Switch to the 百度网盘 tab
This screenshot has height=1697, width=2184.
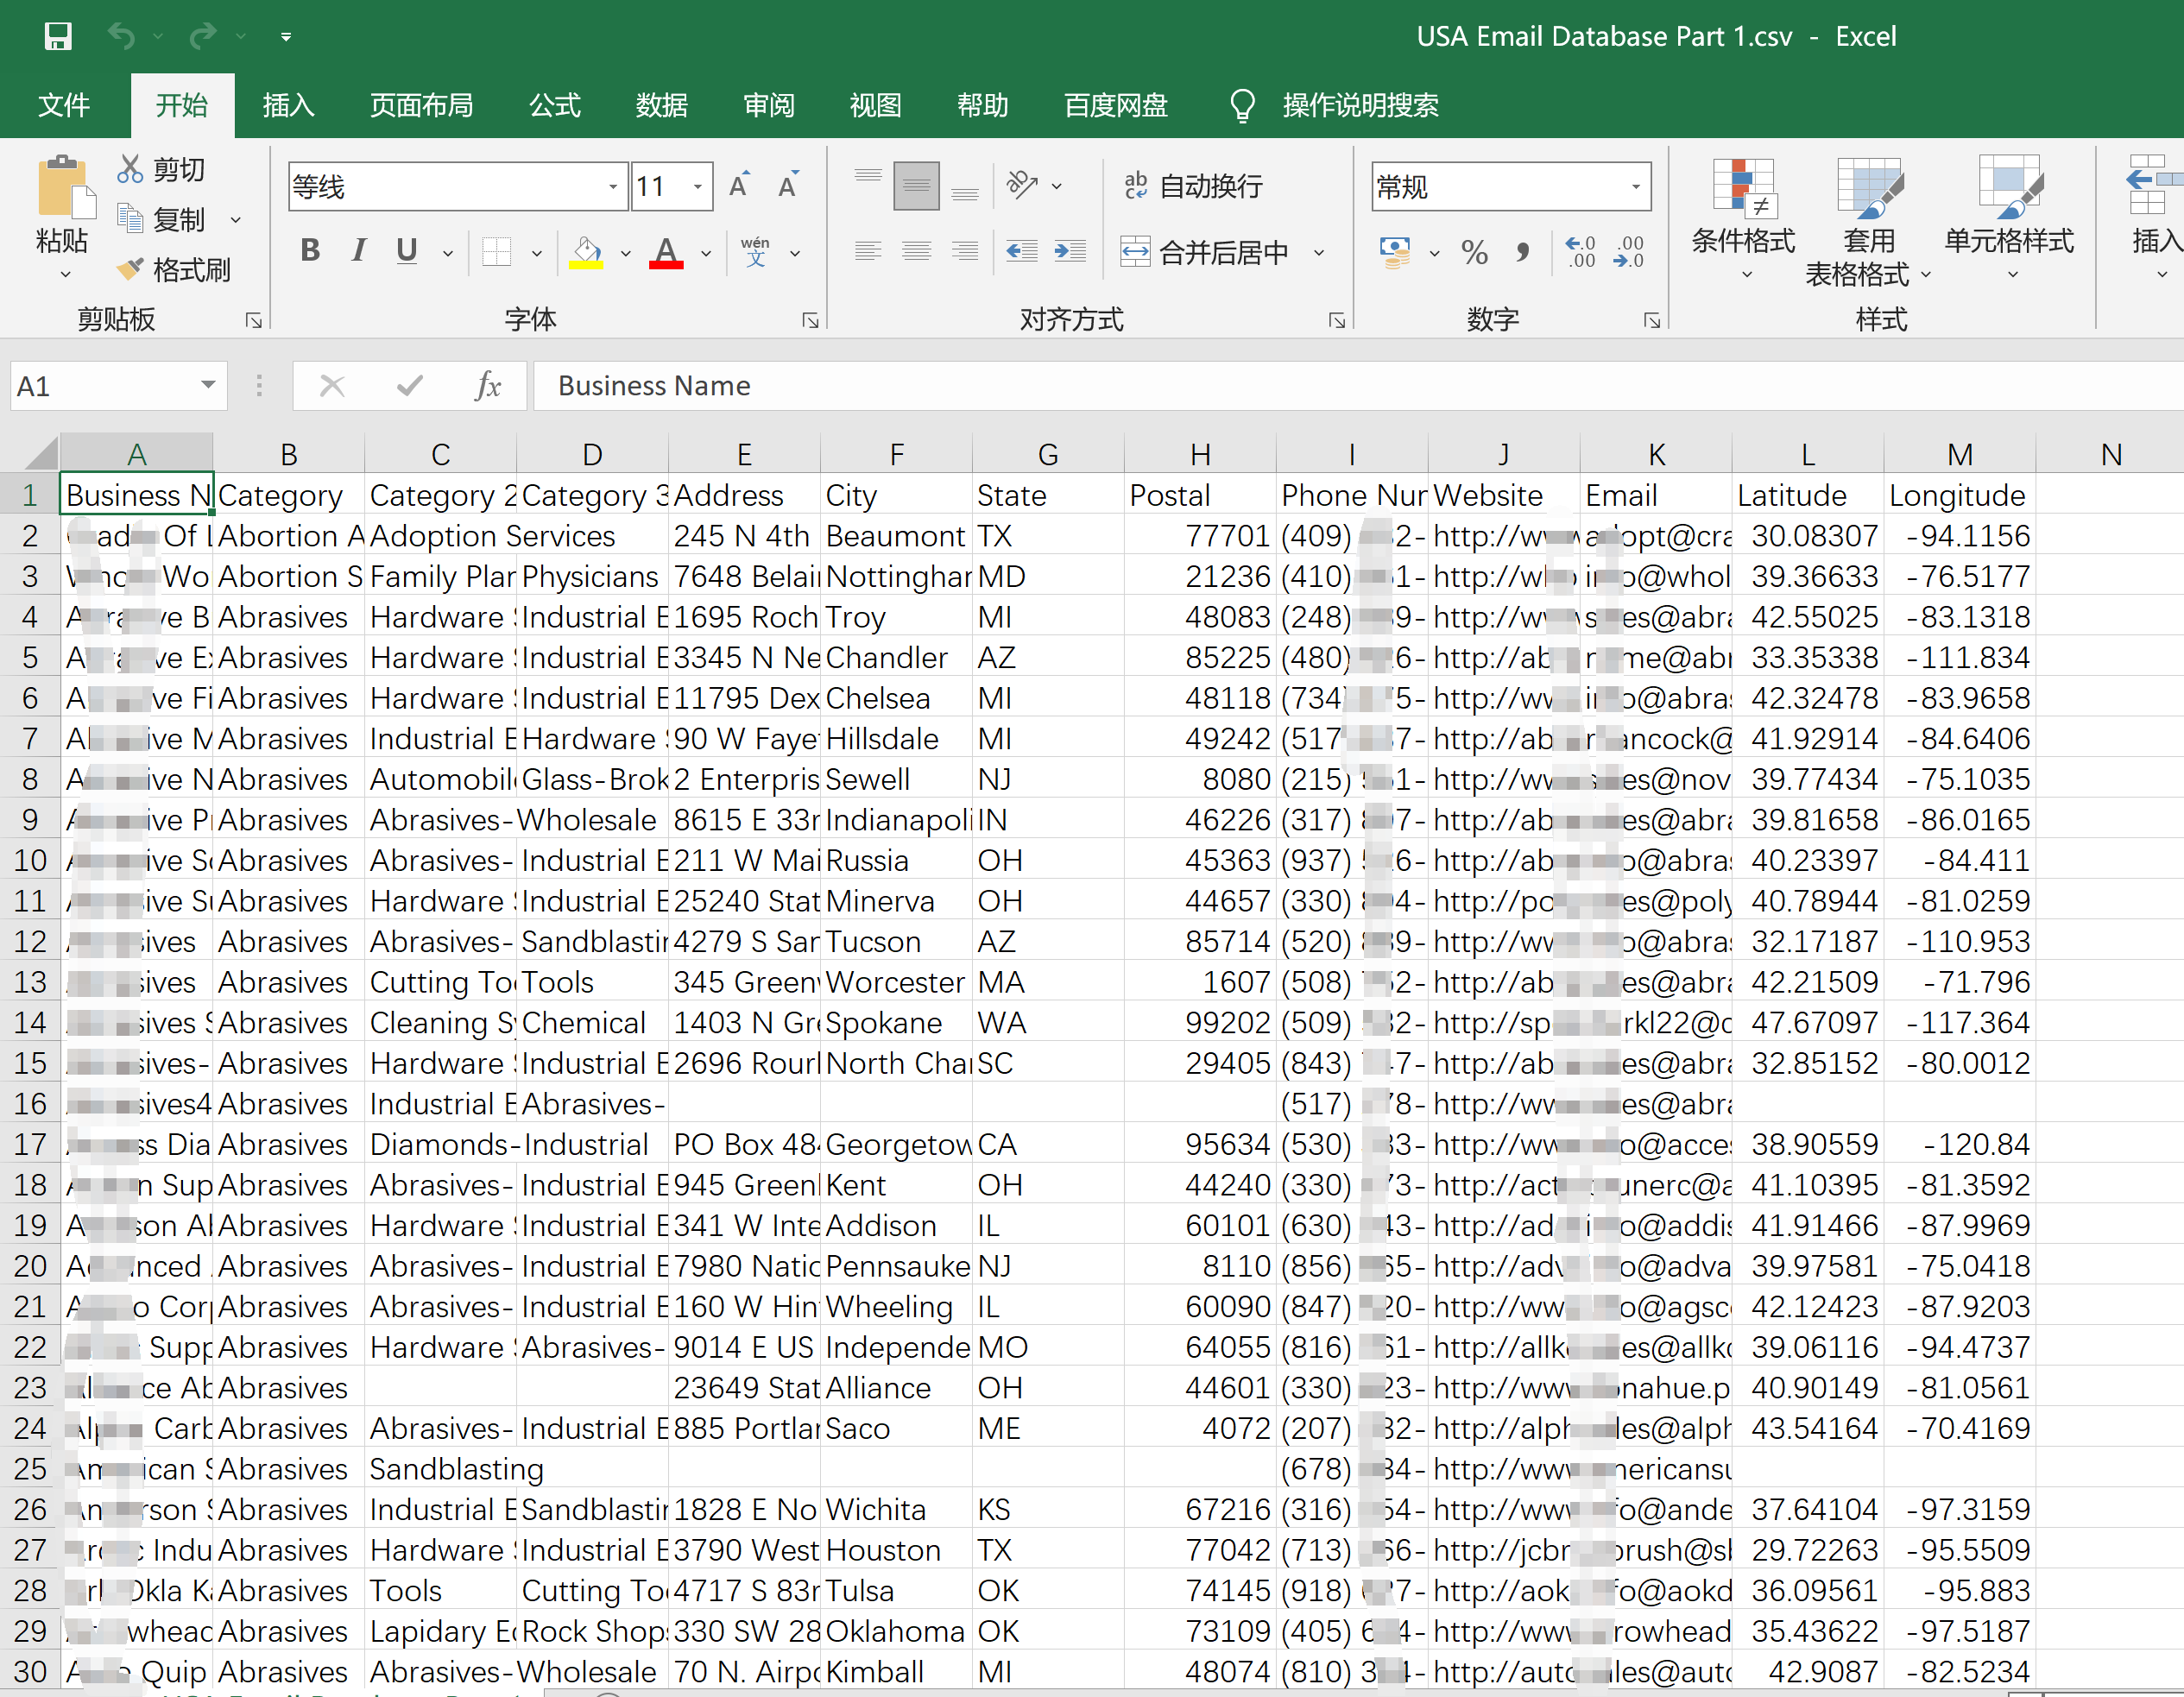(x=1116, y=105)
